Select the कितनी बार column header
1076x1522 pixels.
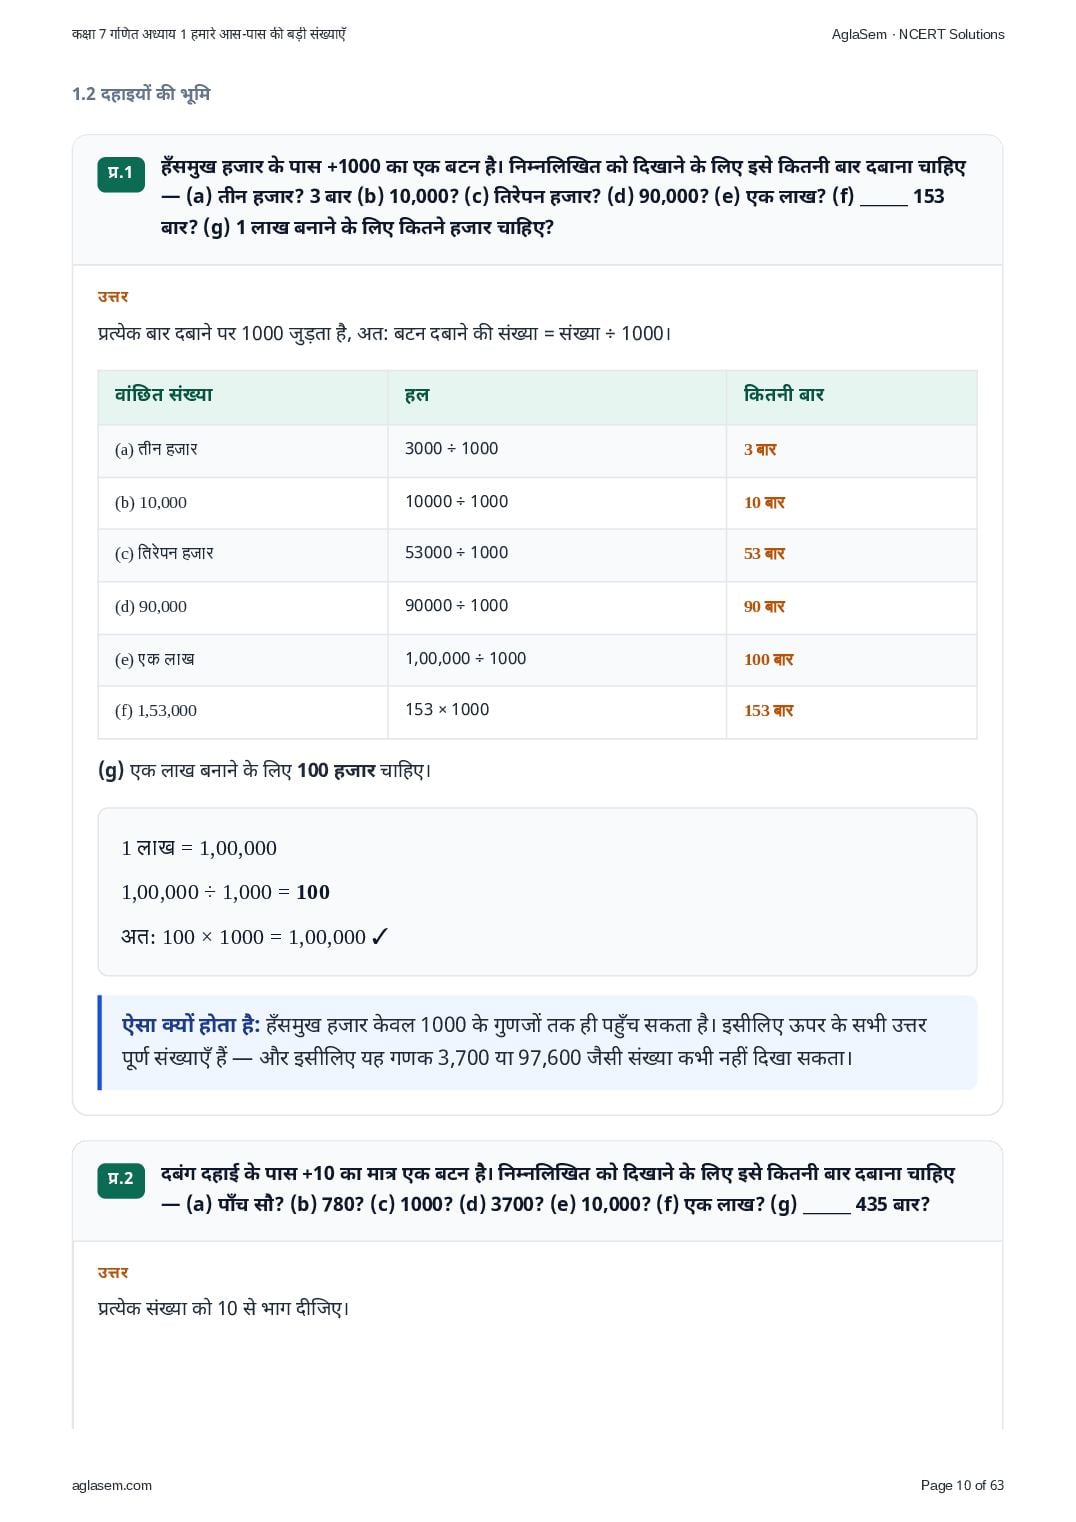click(783, 395)
